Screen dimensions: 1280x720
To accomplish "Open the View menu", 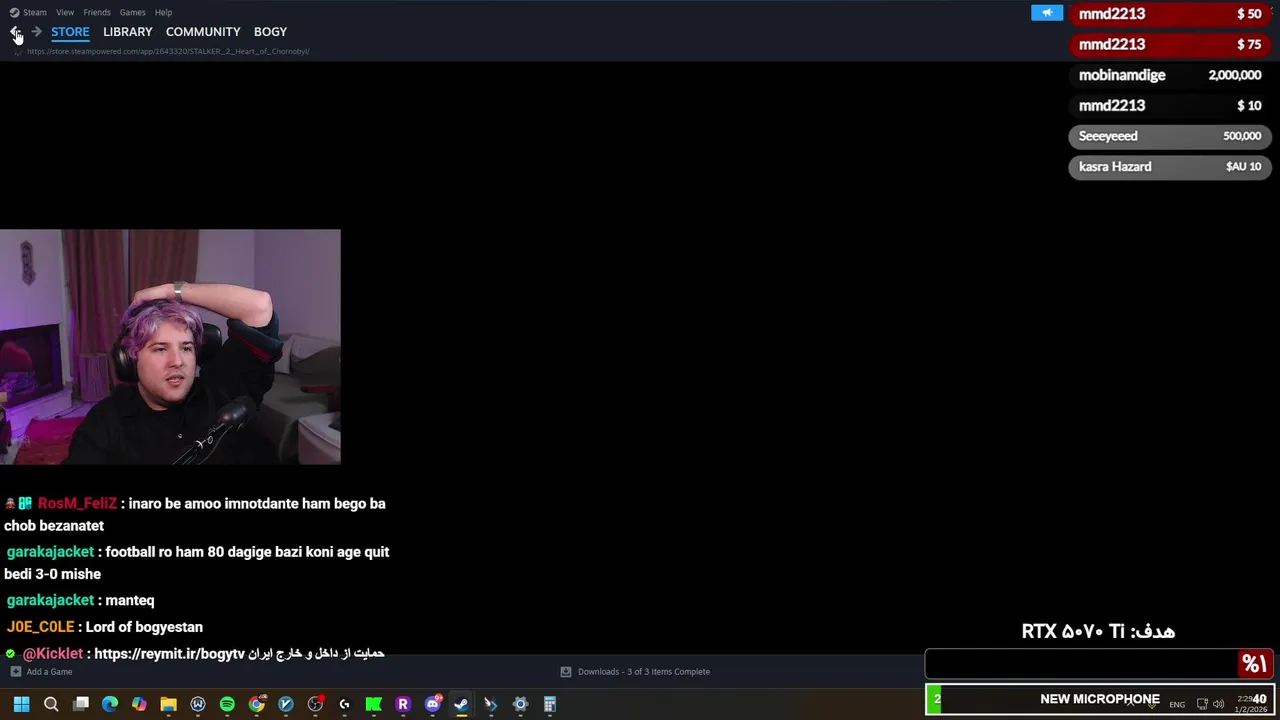I will pos(65,12).
